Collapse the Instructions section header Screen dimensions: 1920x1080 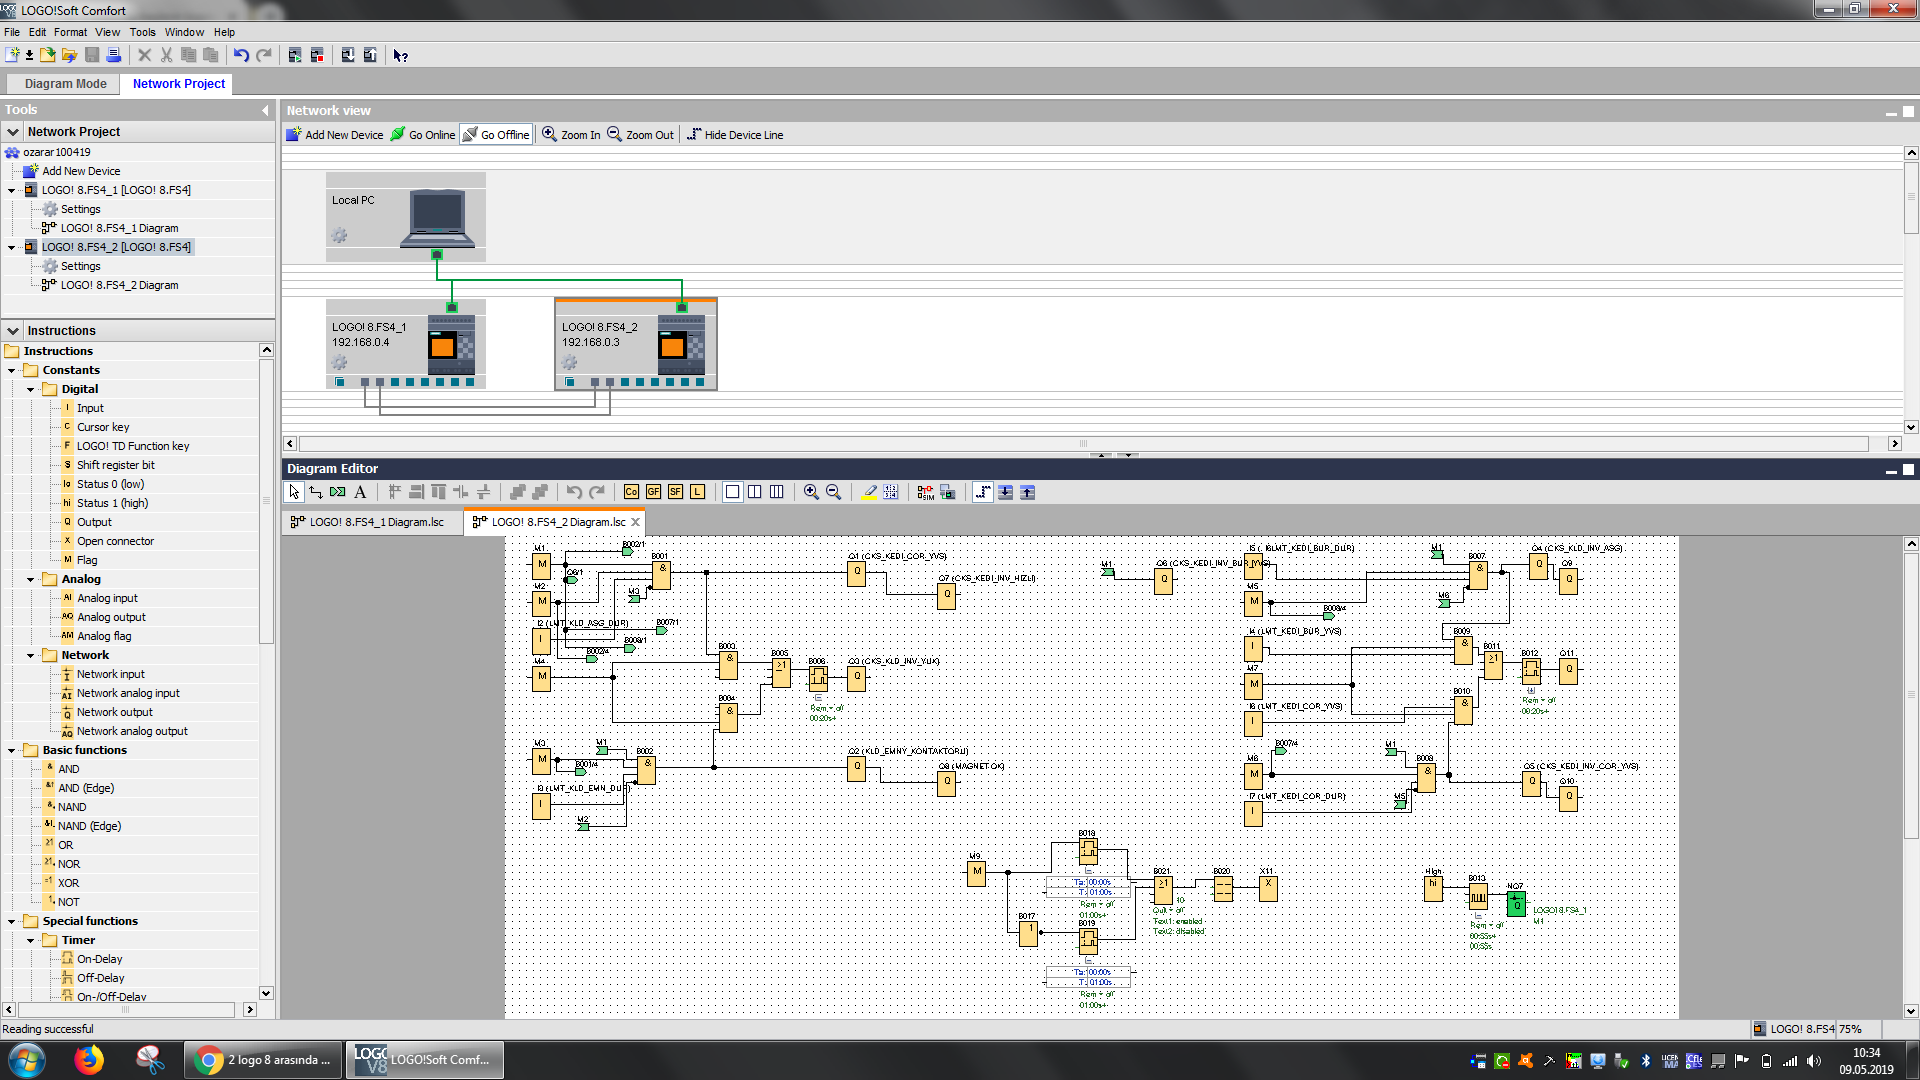coord(13,331)
